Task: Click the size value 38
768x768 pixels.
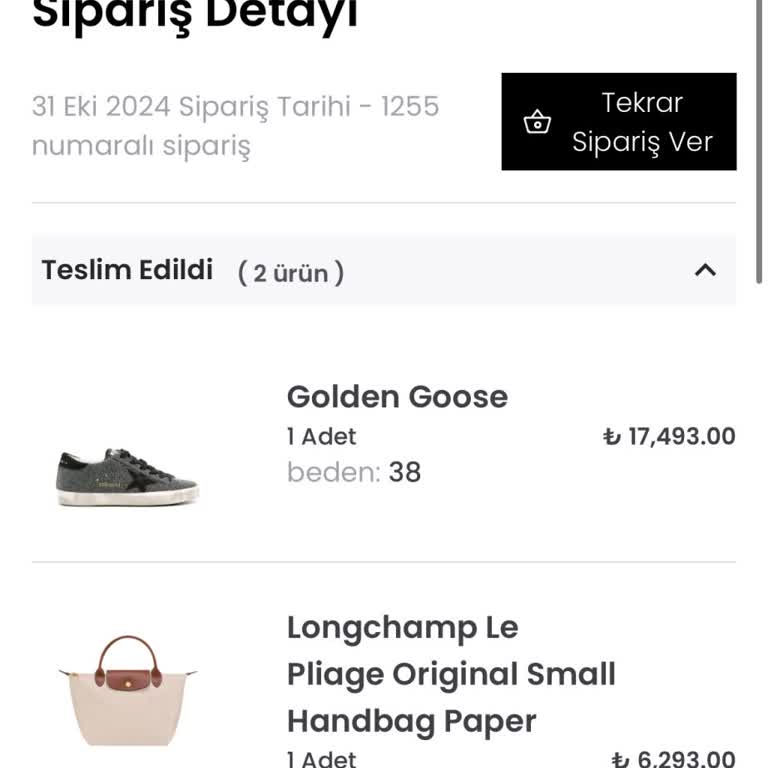Action: [x=405, y=471]
